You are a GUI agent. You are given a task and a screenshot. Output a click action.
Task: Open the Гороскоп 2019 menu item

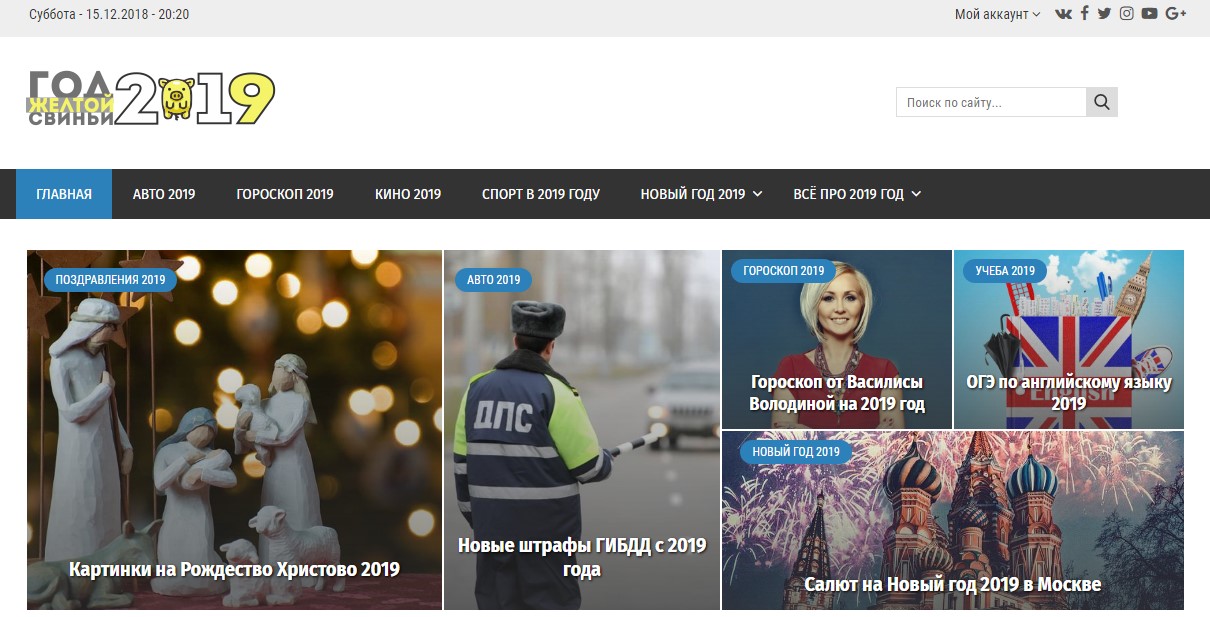coord(285,194)
